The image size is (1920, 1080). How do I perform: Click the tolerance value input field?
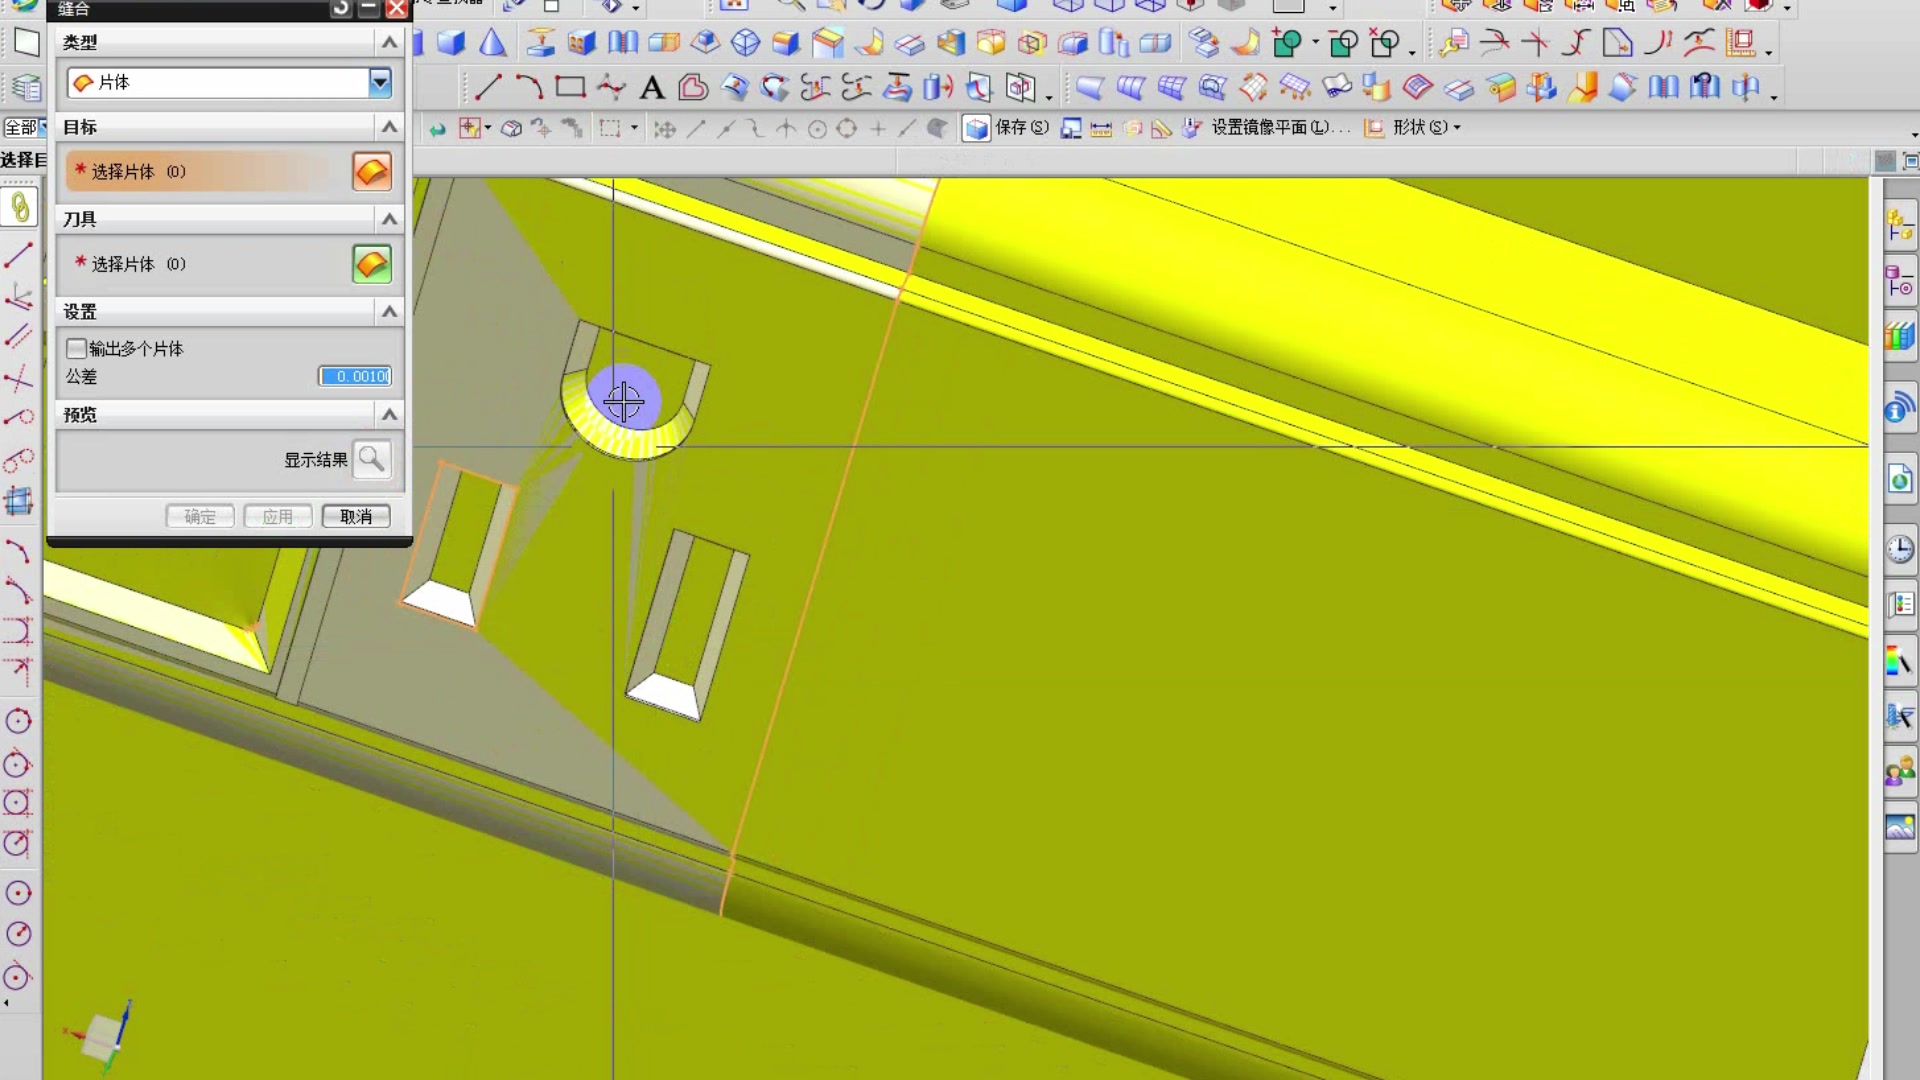[x=356, y=377]
